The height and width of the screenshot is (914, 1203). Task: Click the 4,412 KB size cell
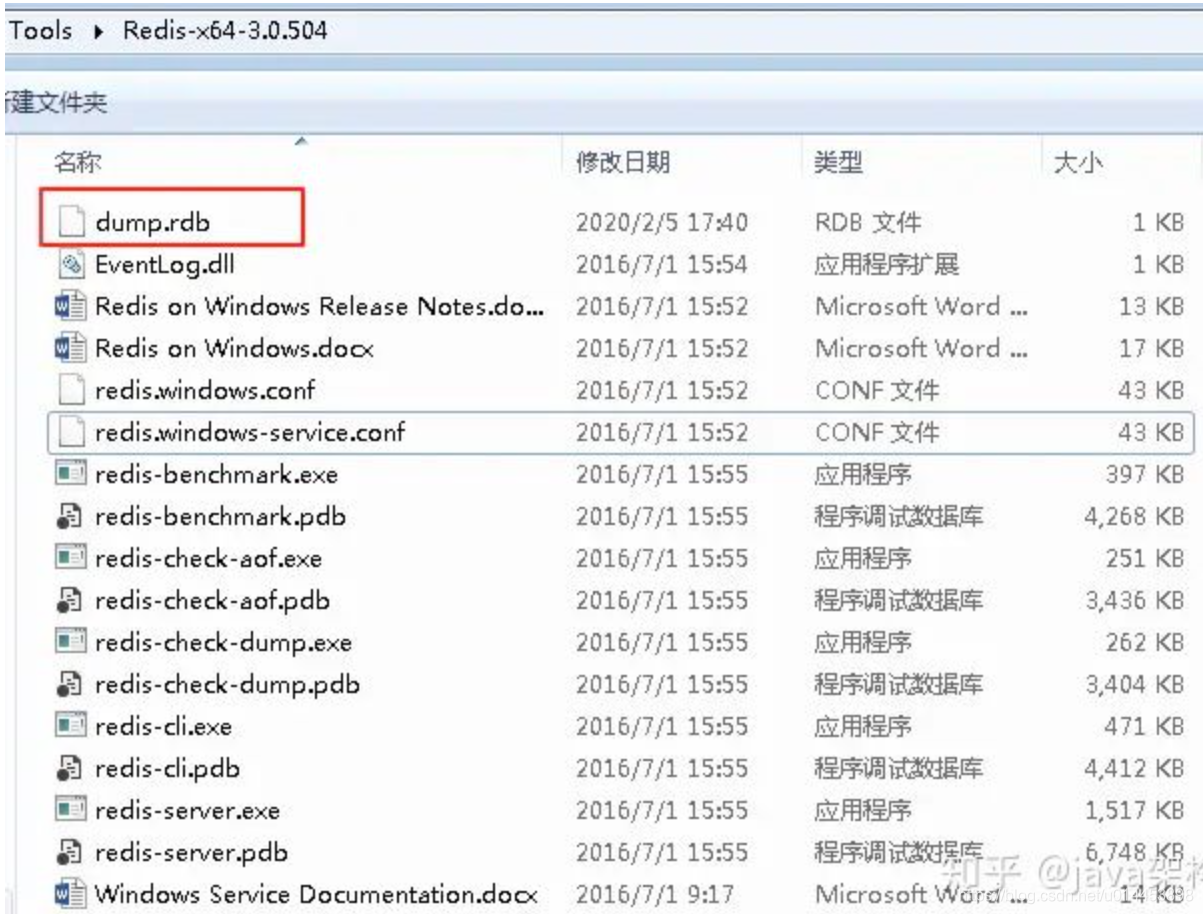click(x=1134, y=768)
